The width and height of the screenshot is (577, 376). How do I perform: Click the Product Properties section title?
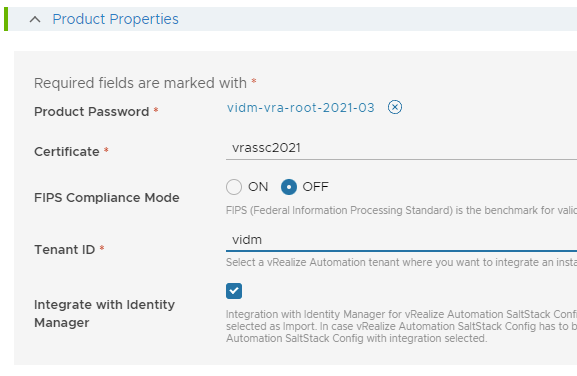tap(115, 19)
